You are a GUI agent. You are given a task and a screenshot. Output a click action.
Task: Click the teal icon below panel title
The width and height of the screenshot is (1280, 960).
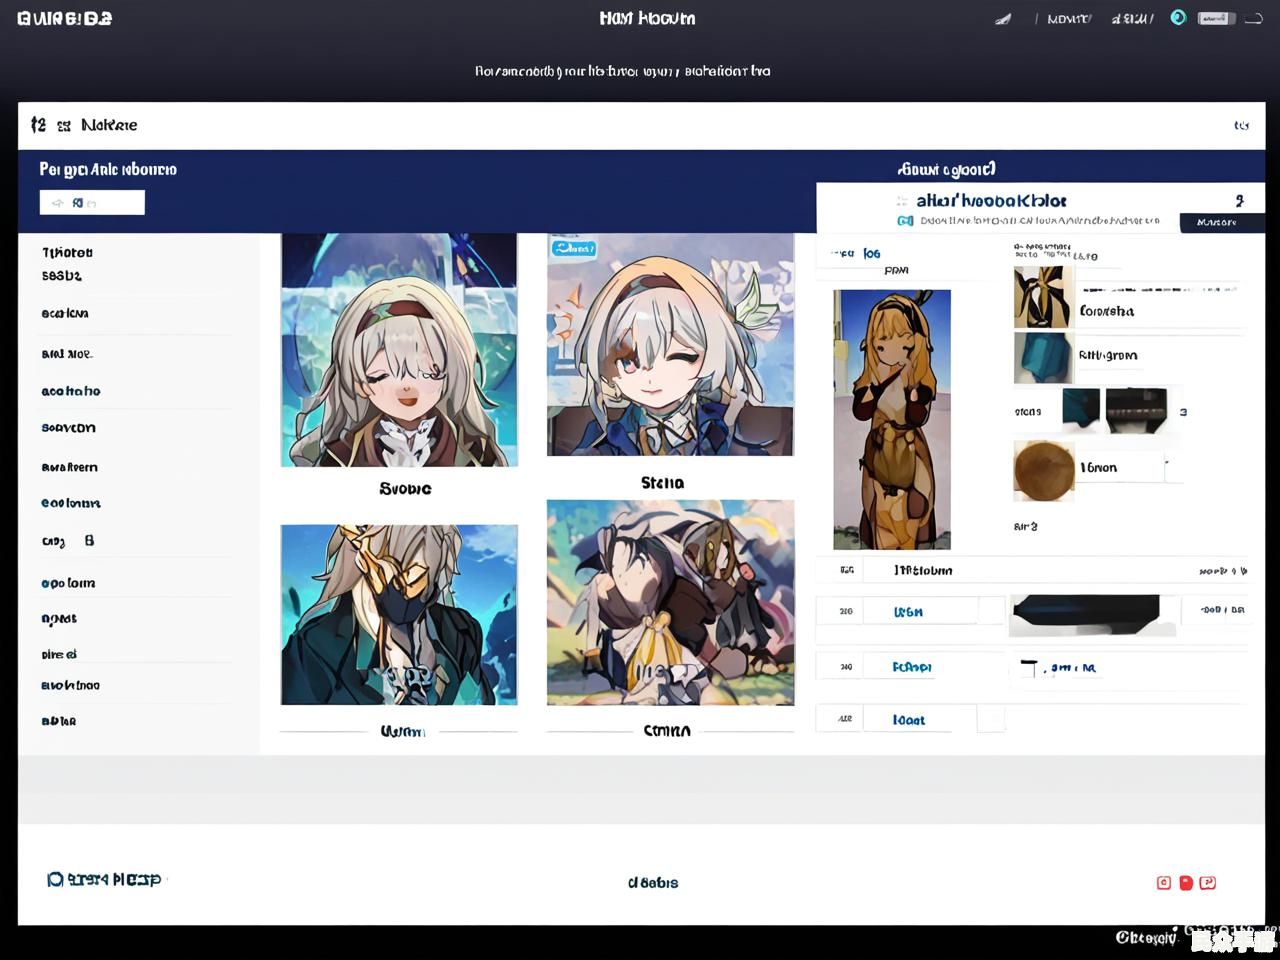pyautogui.click(x=905, y=221)
